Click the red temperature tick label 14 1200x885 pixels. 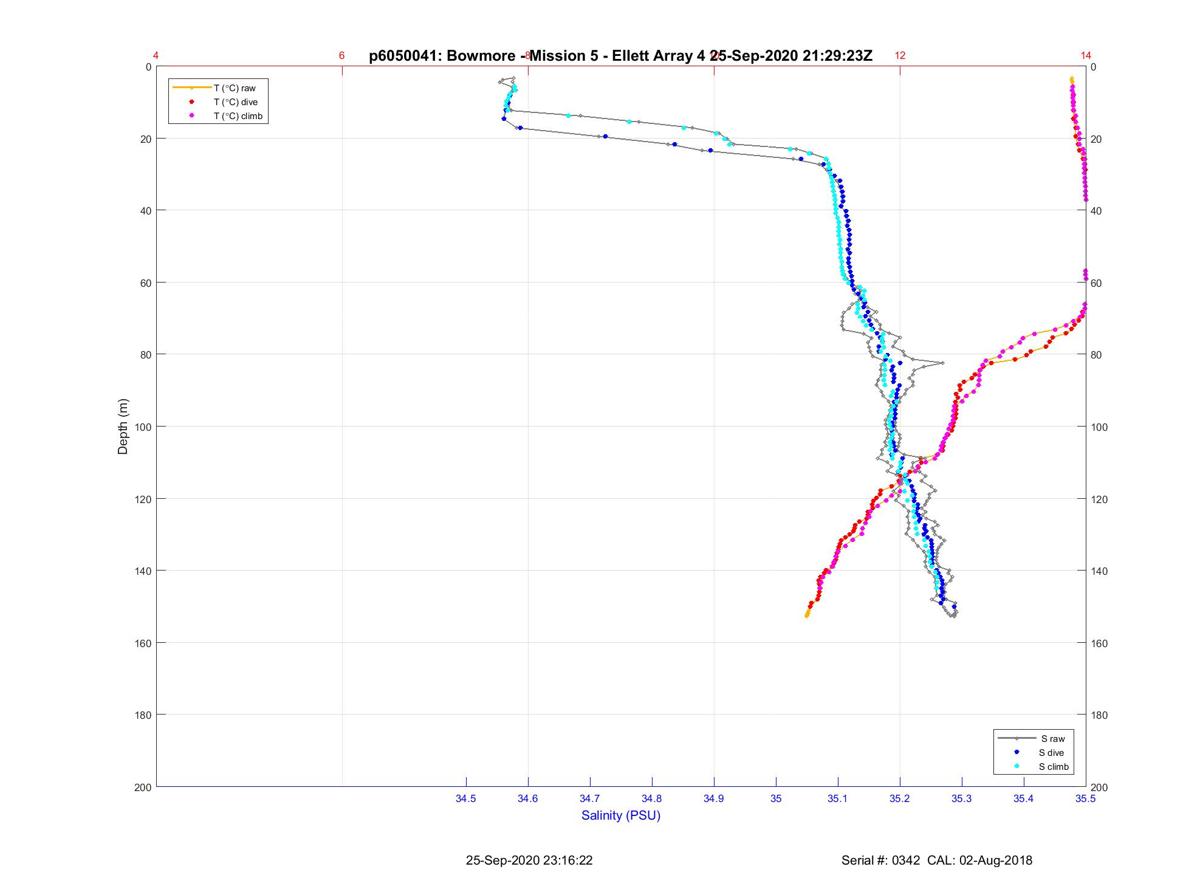tap(1086, 56)
